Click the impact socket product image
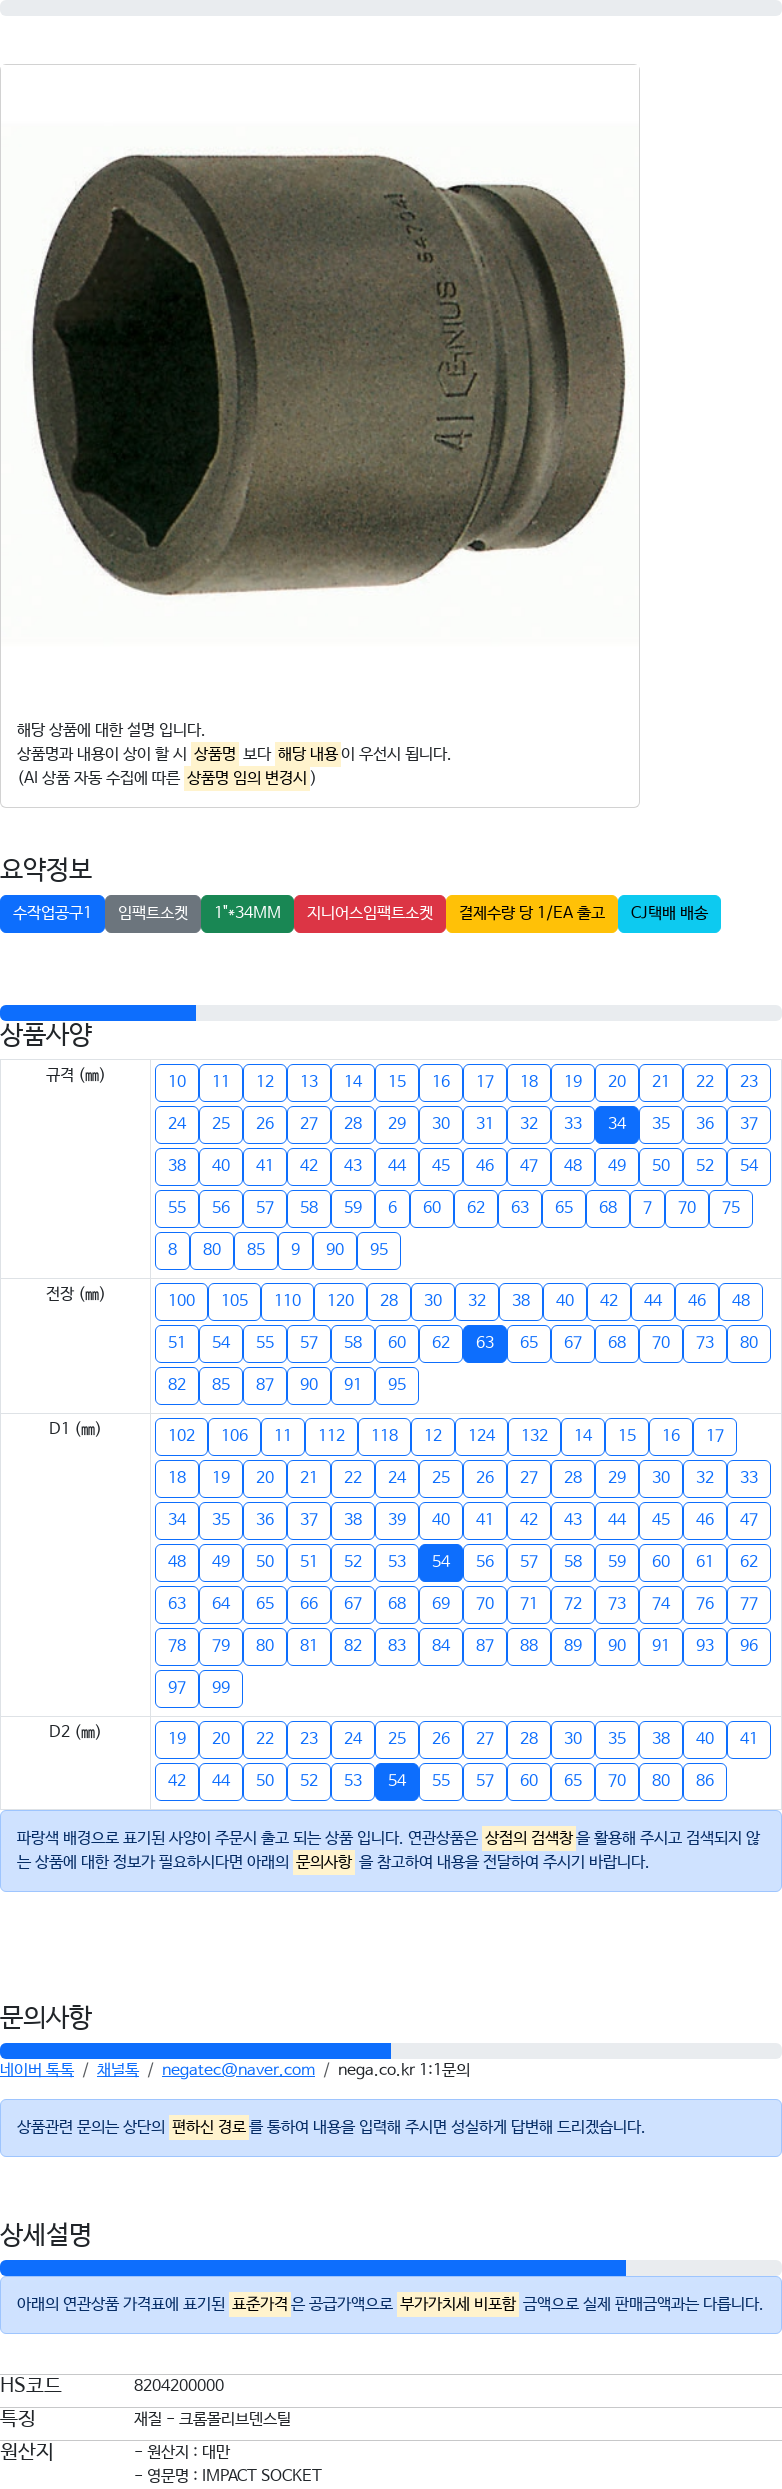Screen dimensions: 782x2489 click(320, 382)
